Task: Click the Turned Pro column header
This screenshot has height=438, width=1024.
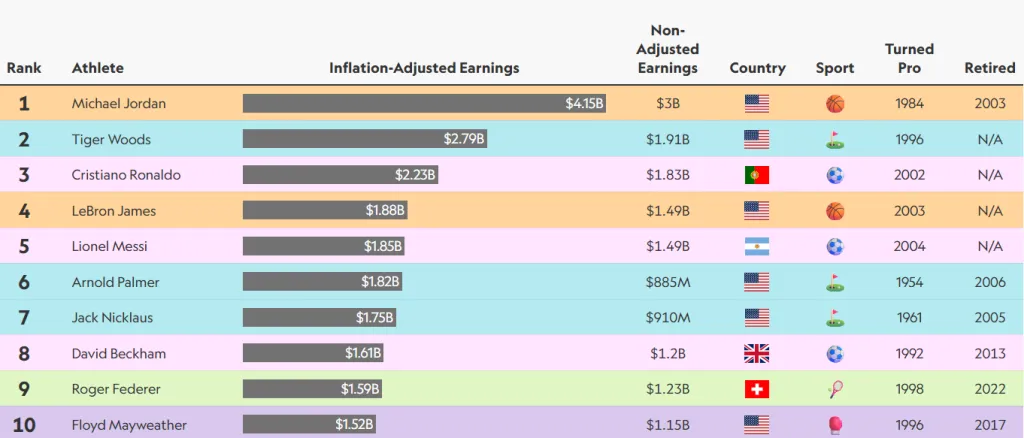Action: click(909, 58)
